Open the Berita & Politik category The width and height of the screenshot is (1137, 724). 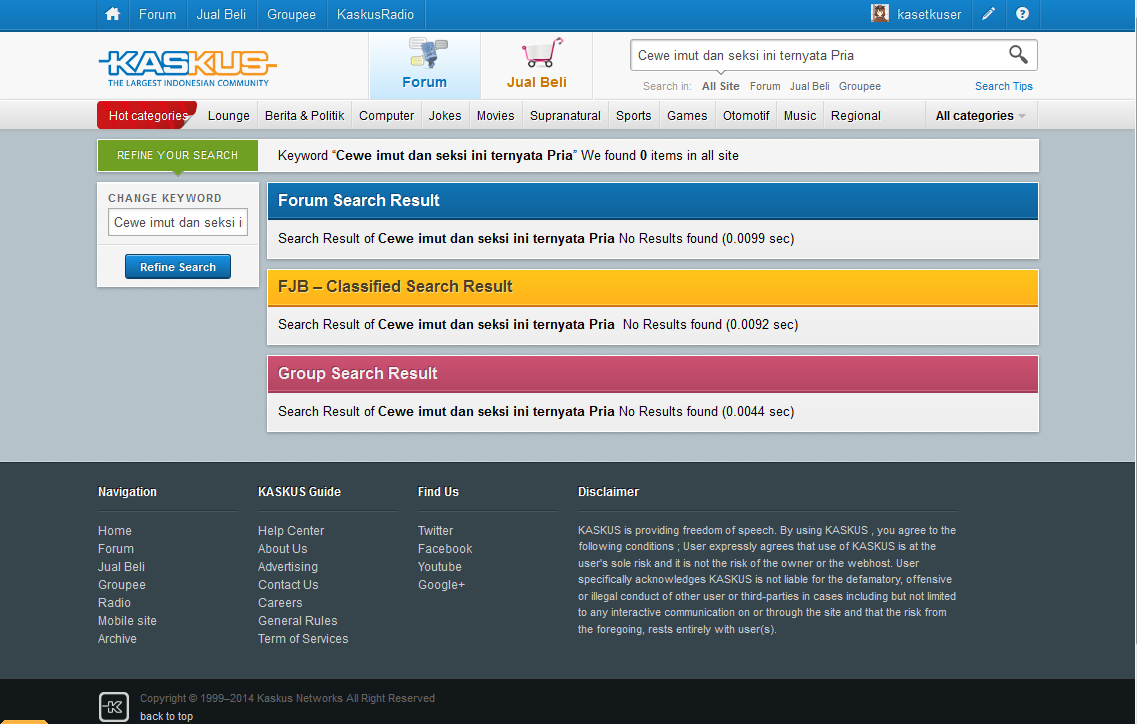[305, 115]
